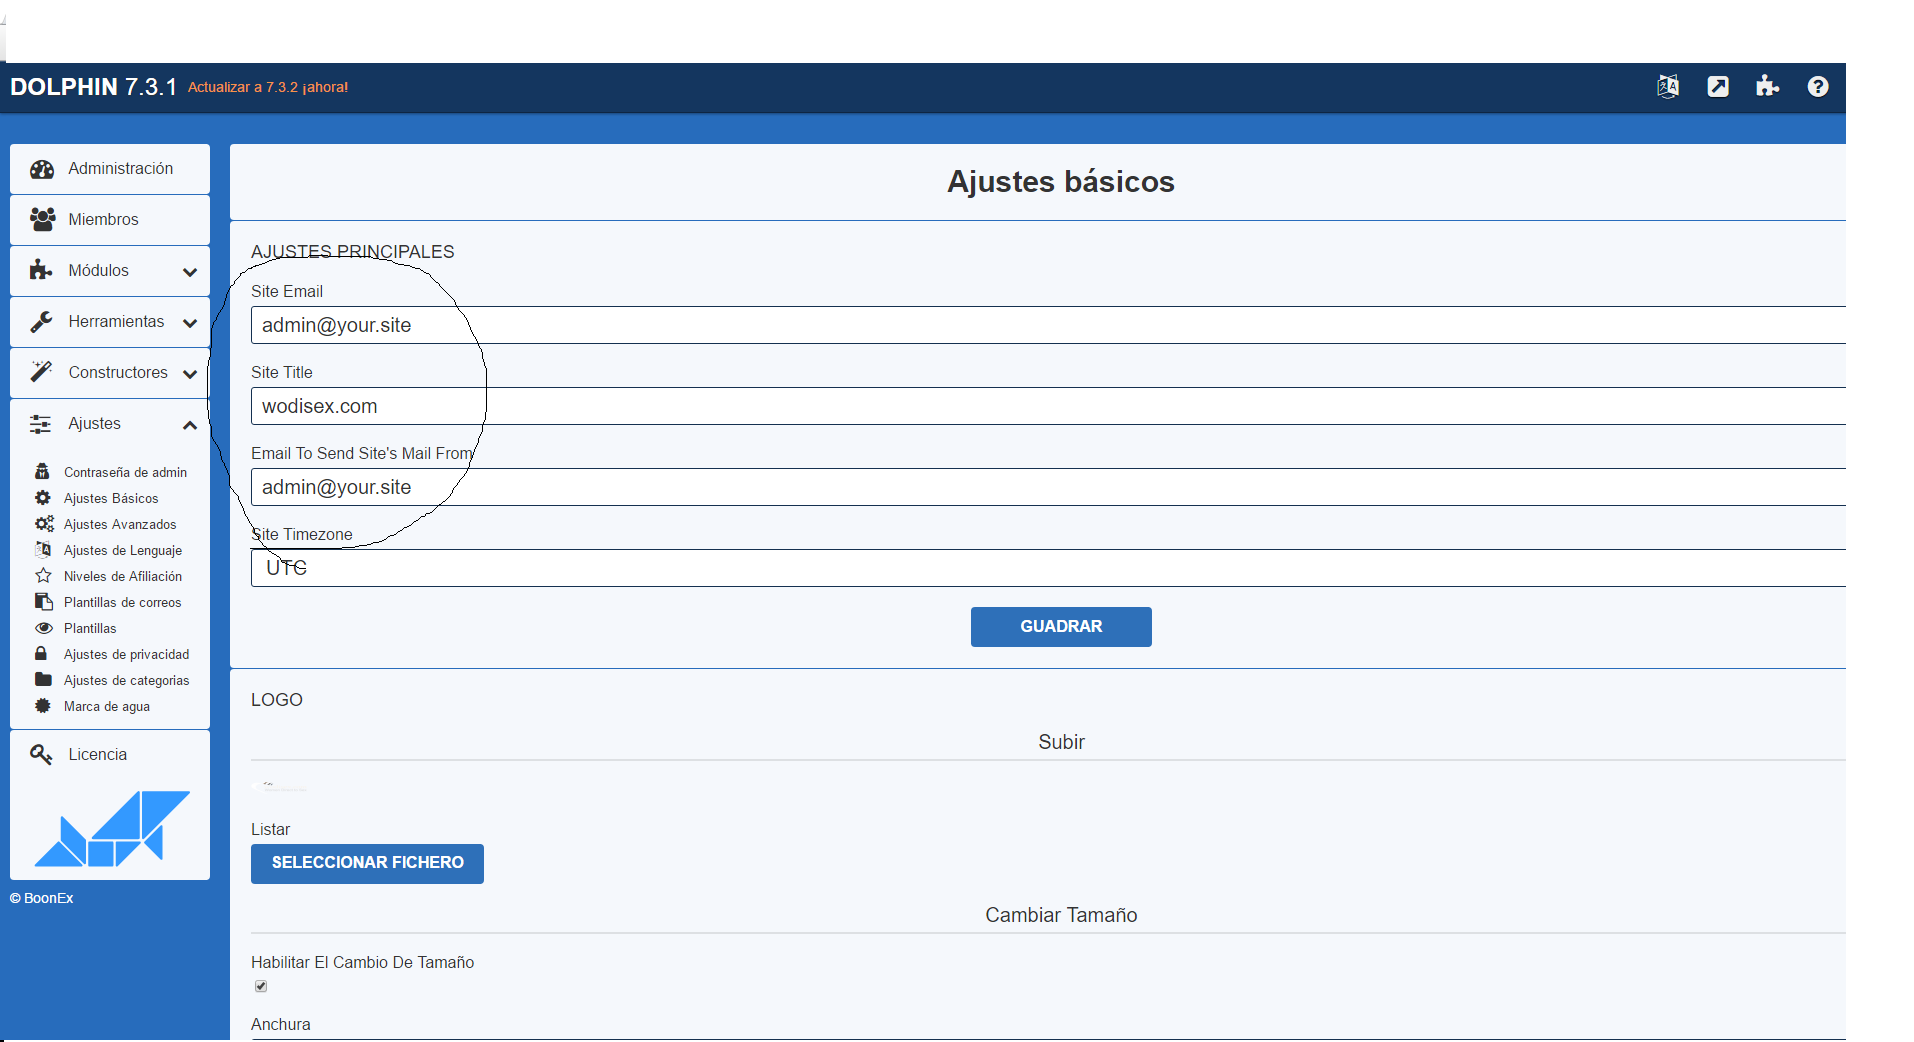This screenshot has width=1914, height=1042.
Task: Click the Cambiar Tamaño section heading
Action: pos(1061,915)
